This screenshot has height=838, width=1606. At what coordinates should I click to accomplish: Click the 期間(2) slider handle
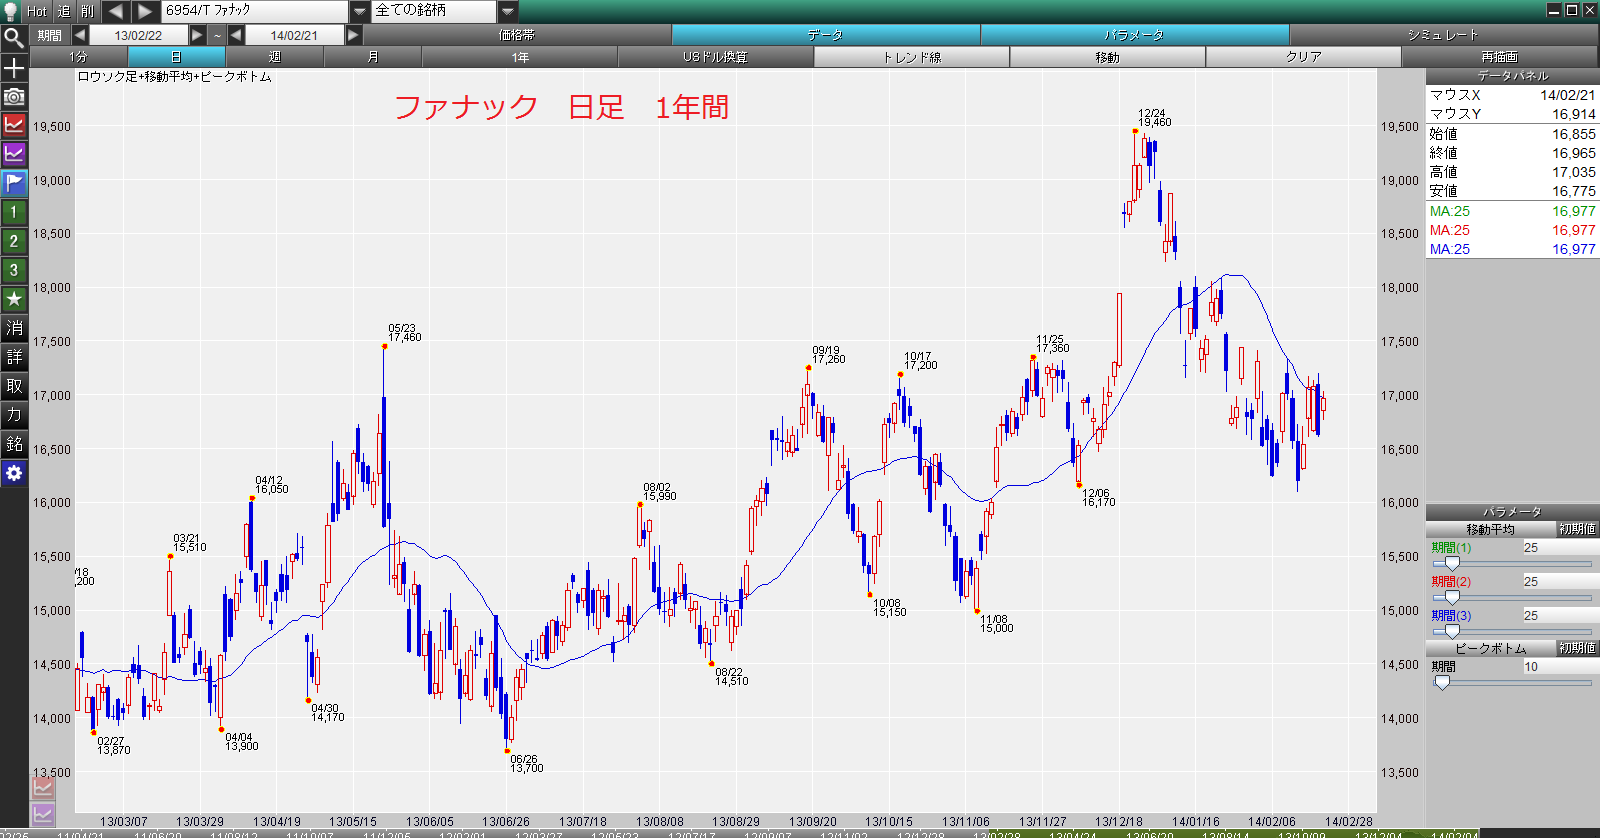(x=1452, y=598)
